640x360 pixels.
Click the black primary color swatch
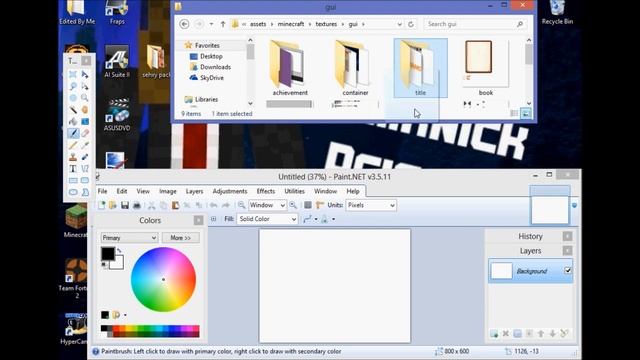click(x=108, y=253)
